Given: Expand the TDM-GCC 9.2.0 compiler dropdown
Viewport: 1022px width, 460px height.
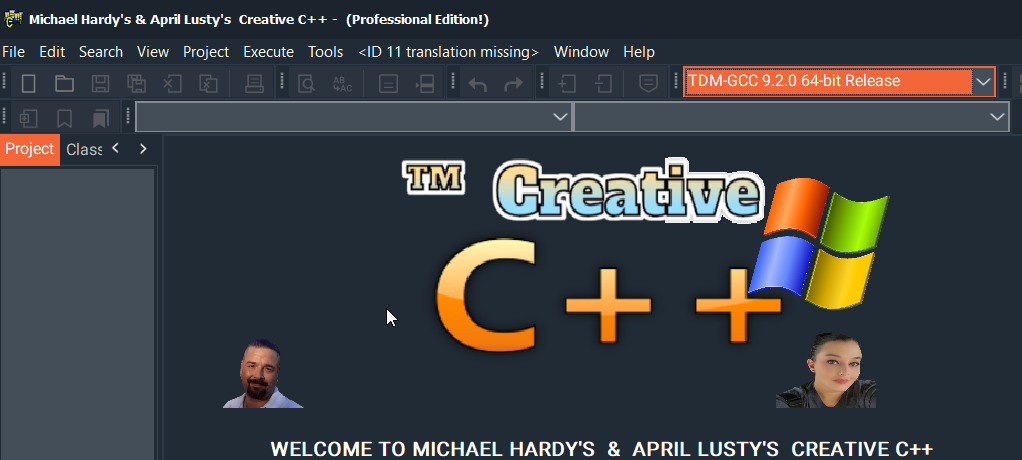Looking at the screenshot, I should (984, 81).
